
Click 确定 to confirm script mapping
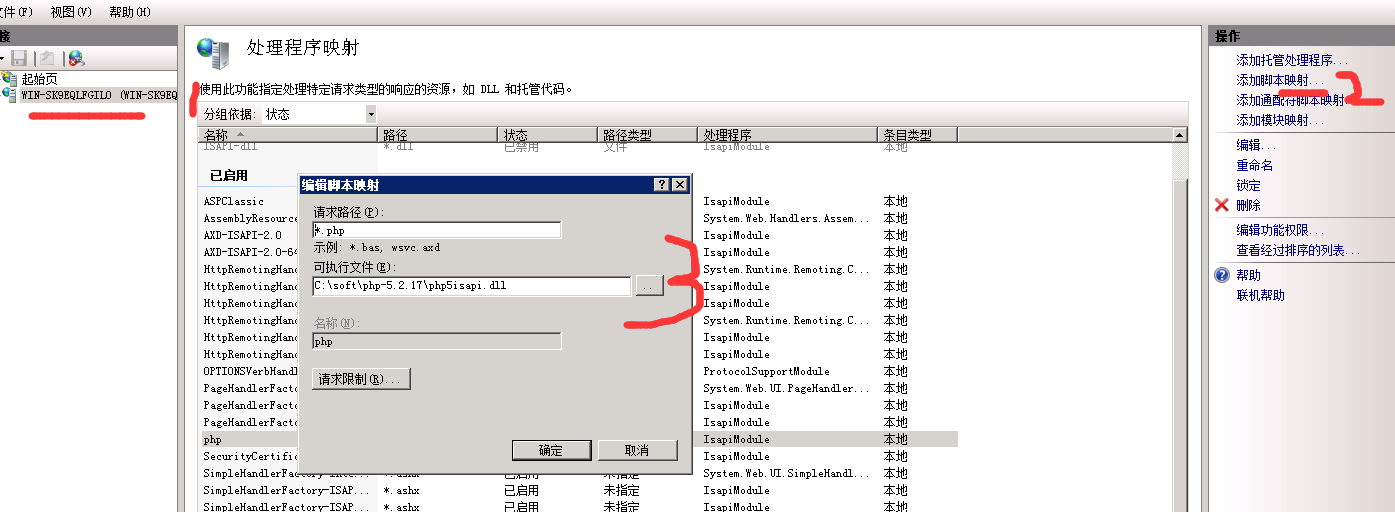(x=551, y=450)
